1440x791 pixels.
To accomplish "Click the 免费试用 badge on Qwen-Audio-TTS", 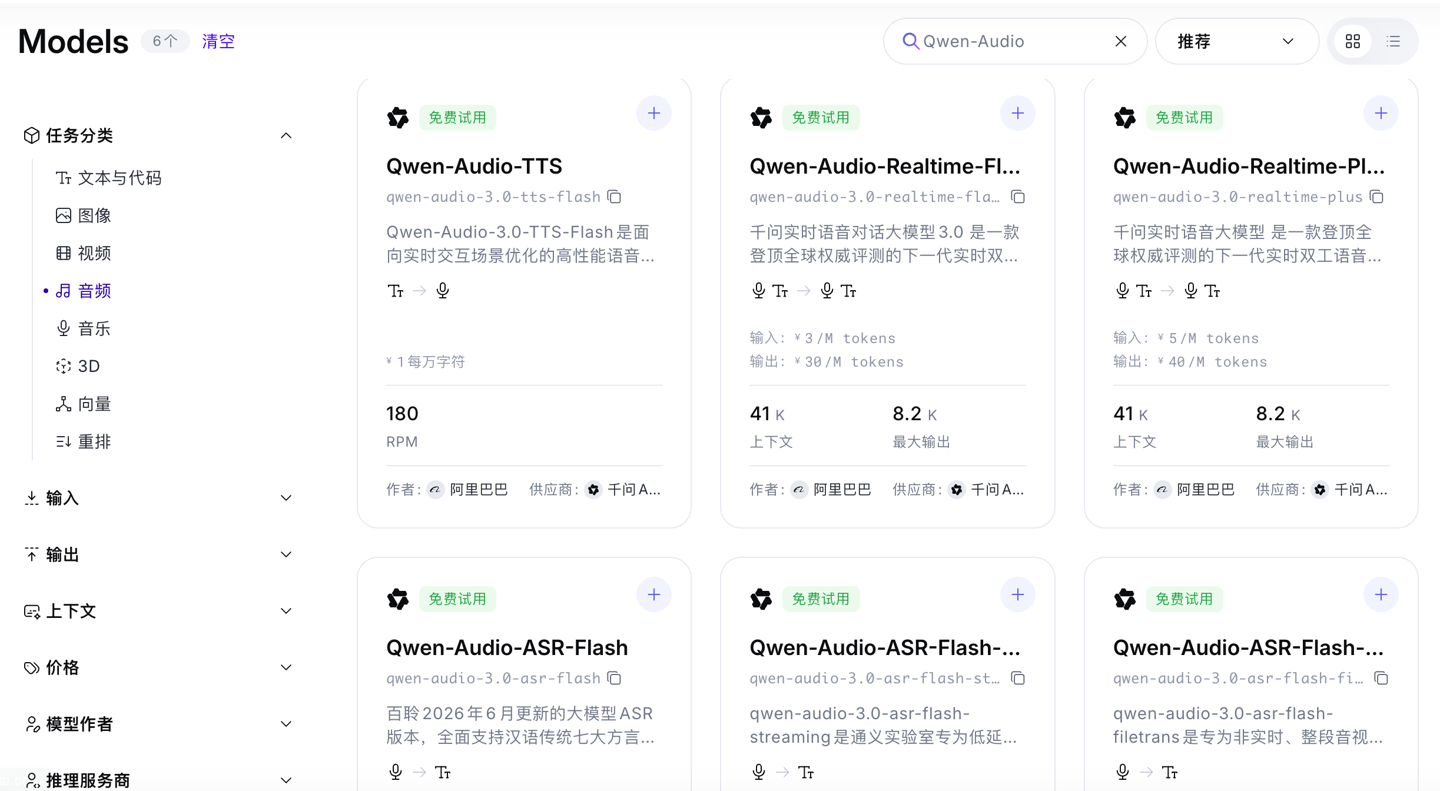I will pyautogui.click(x=457, y=118).
